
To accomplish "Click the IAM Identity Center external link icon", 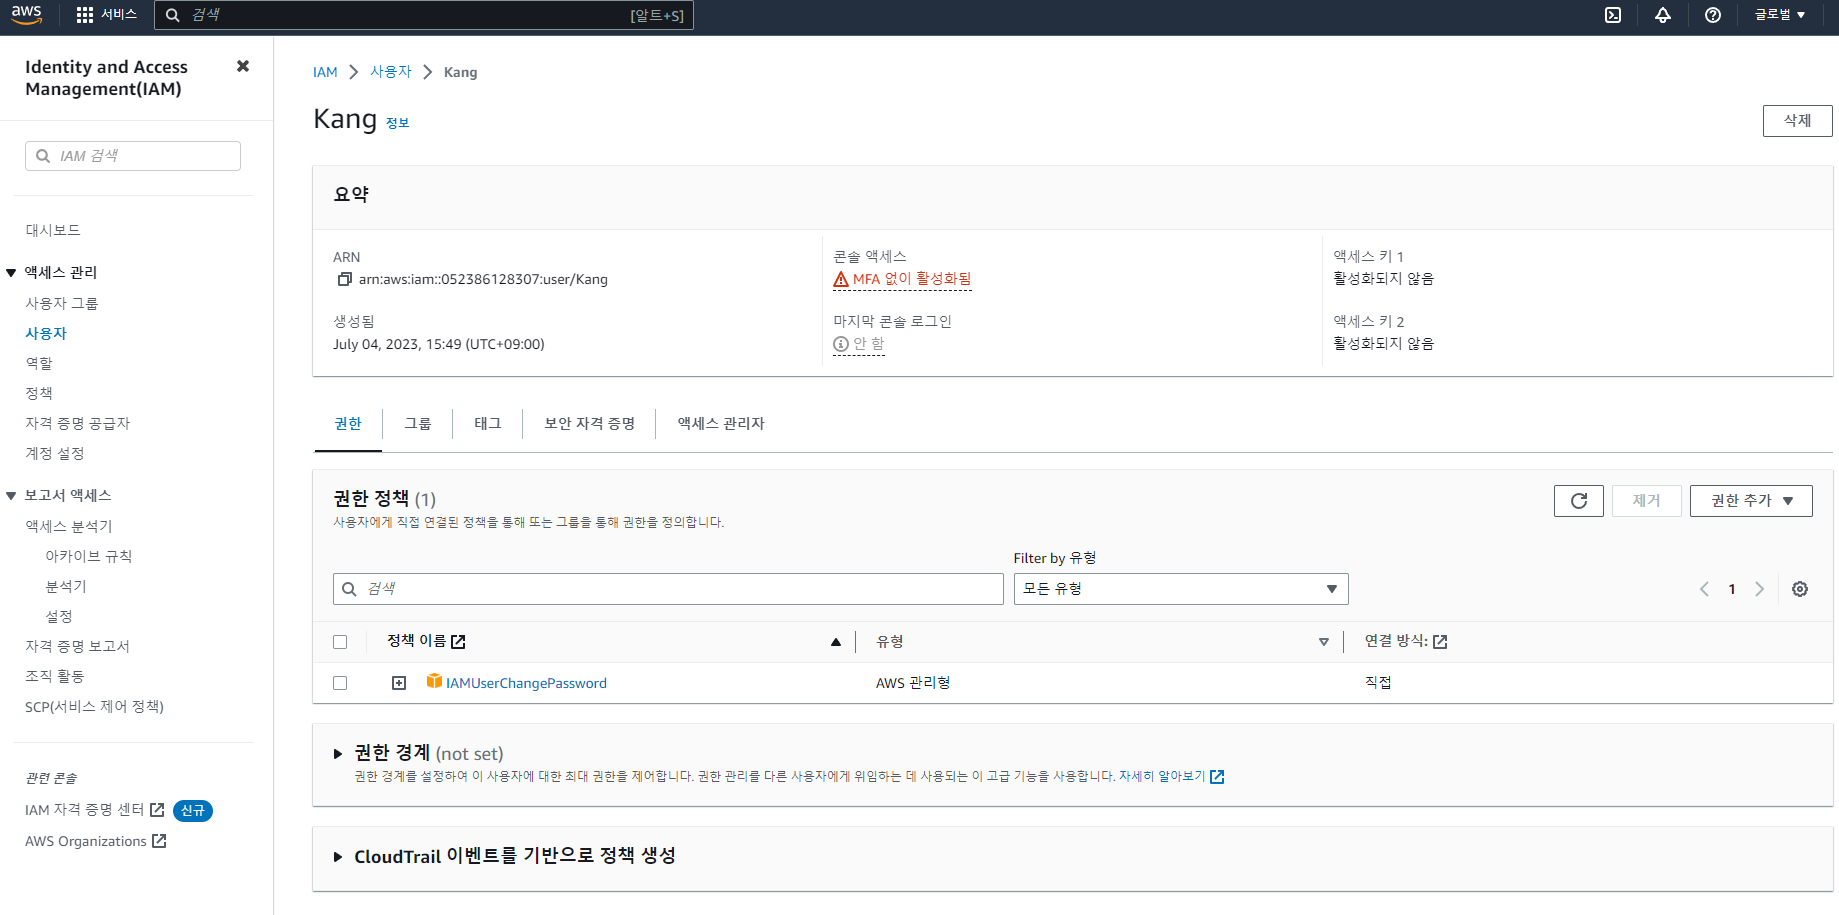I will pyautogui.click(x=157, y=810).
